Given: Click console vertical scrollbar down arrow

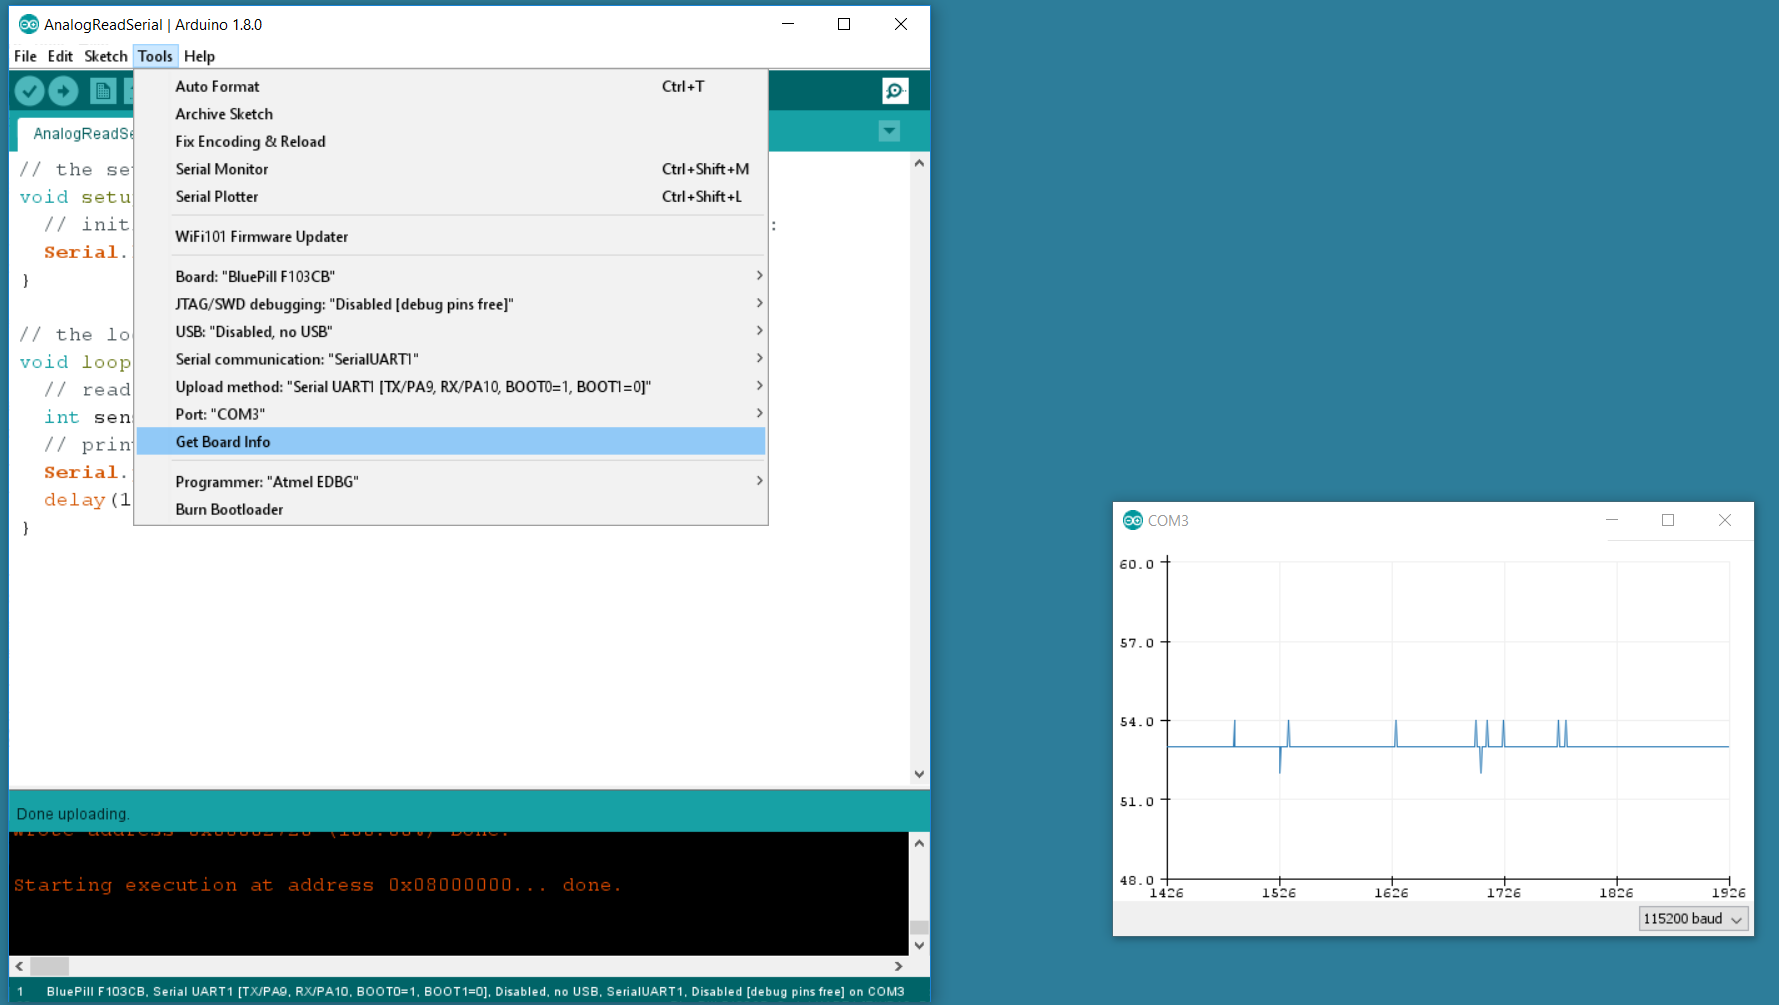Looking at the screenshot, I should [x=919, y=945].
